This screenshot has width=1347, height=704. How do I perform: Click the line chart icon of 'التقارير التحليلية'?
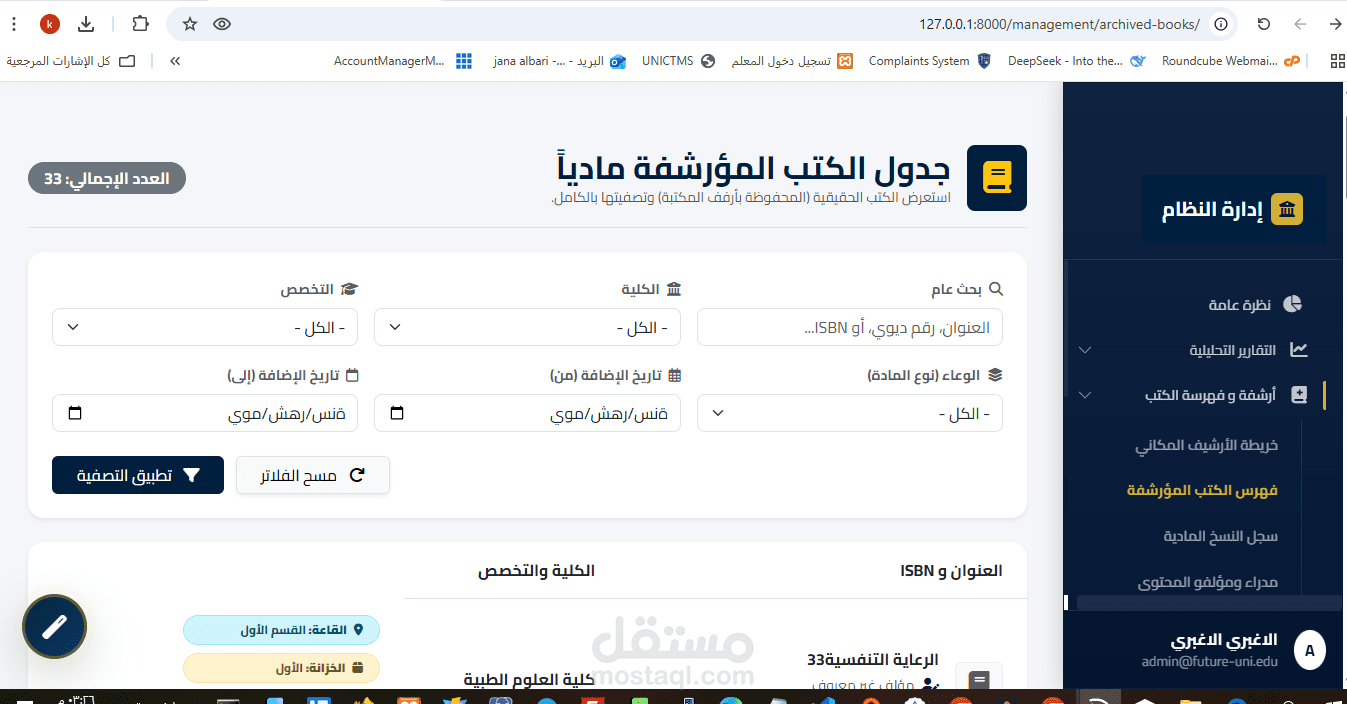1299,350
